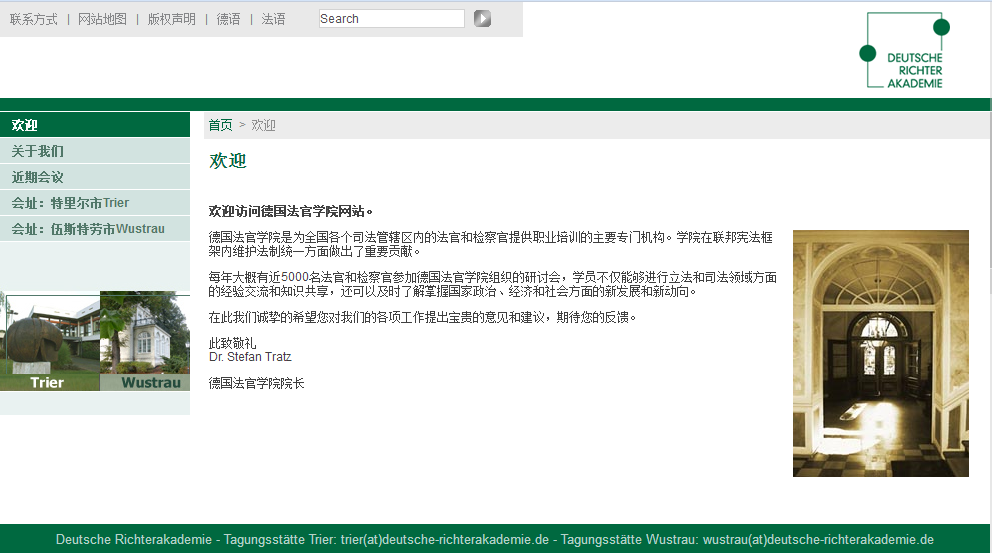992x553 pixels.
Task: Click the wustrau(at)deutsche-richterakademie.de footer email
Action: [818, 539]
